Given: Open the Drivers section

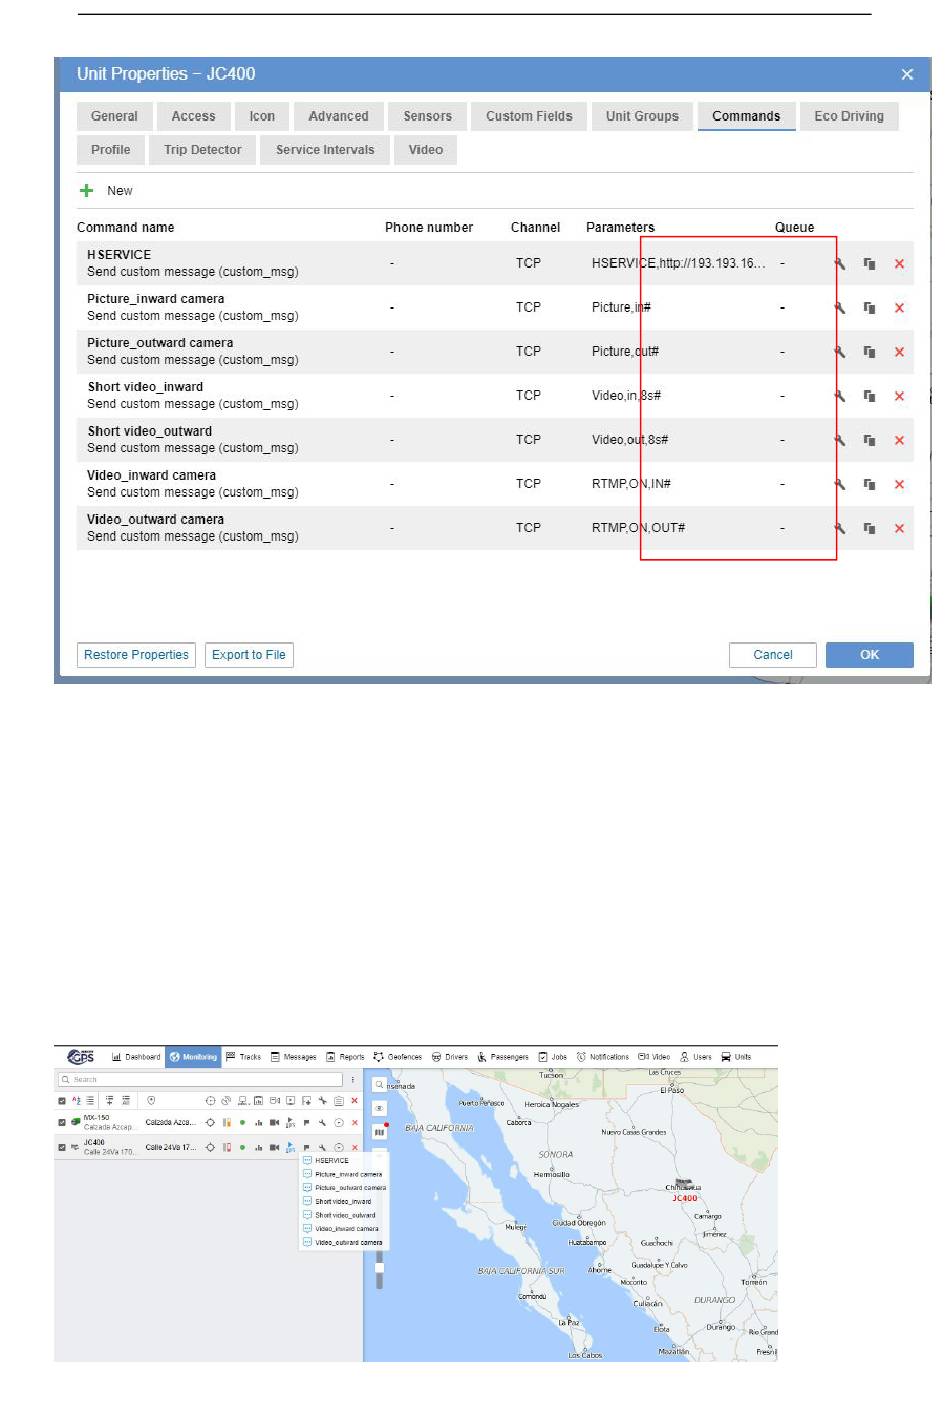Looking at the screenshot, I should point(450,1057).
